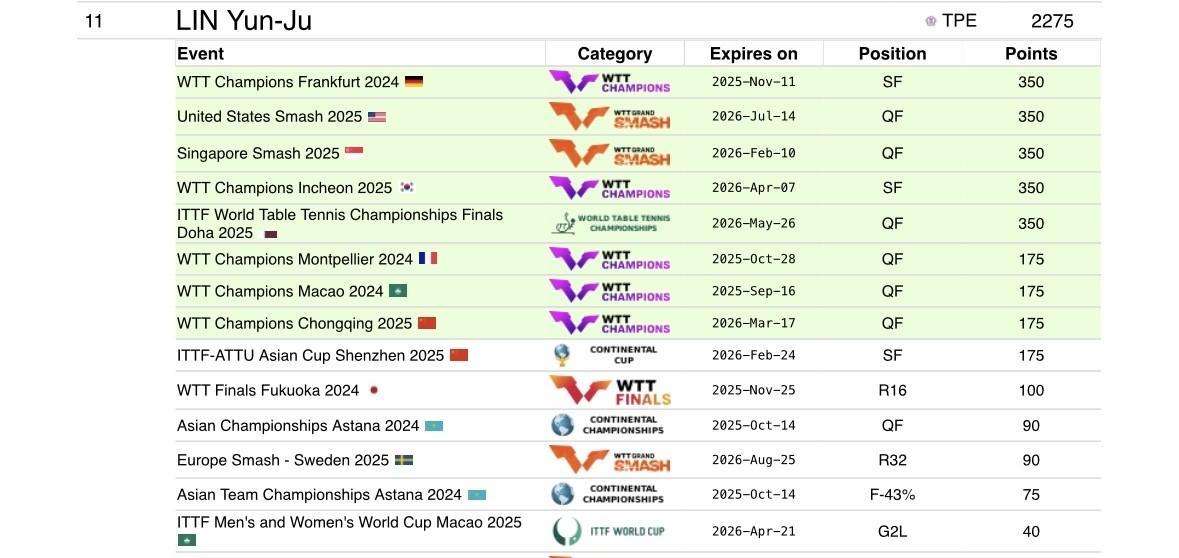Screen dimensions: 1179x558
Task: Open Singapore Smash 2025 event entry
Action: coord(259,153)
